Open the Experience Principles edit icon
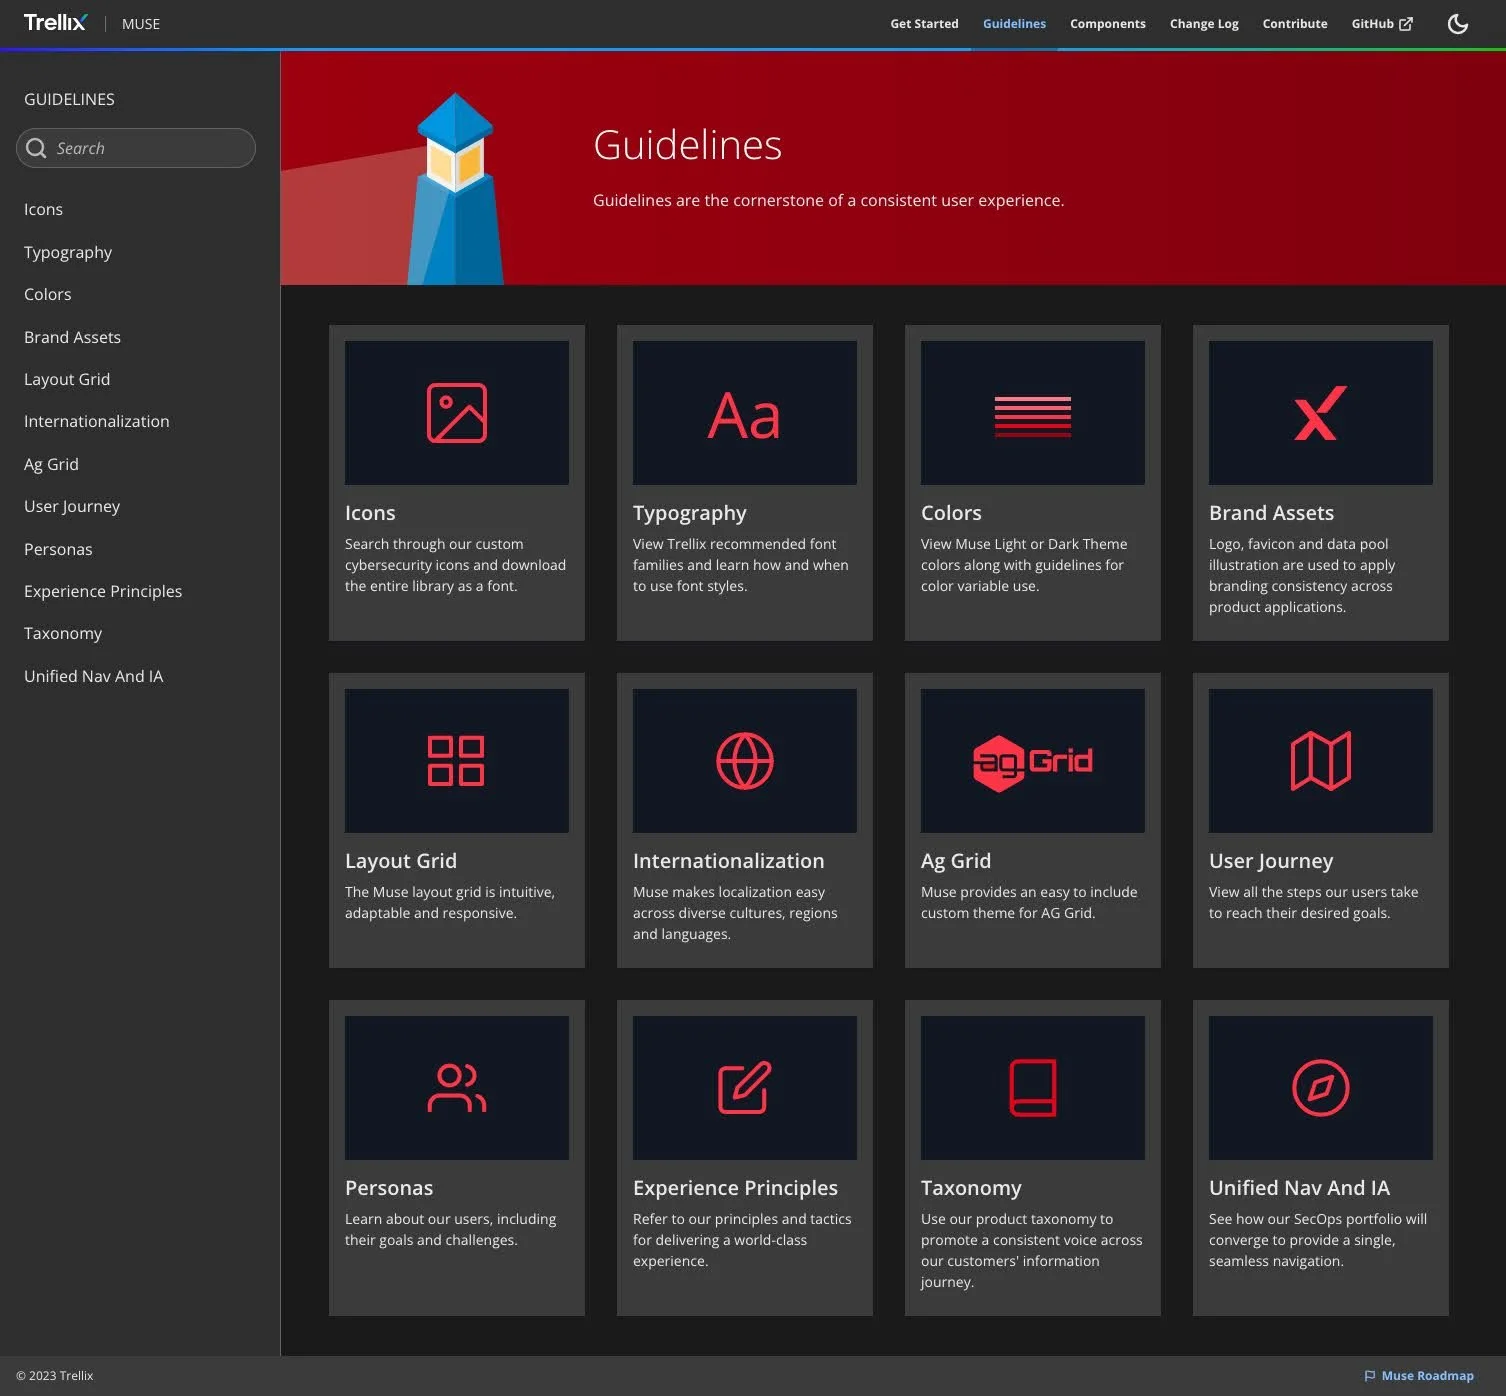Image resolution: width=1506 pixels, height=1396 pixels. click(x=745, y=1088)
